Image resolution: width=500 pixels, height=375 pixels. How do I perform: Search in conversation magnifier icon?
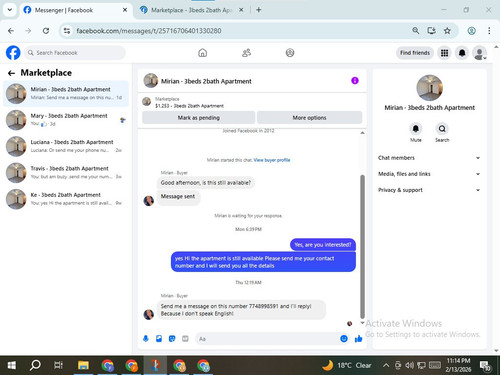[x=442, y=129]
